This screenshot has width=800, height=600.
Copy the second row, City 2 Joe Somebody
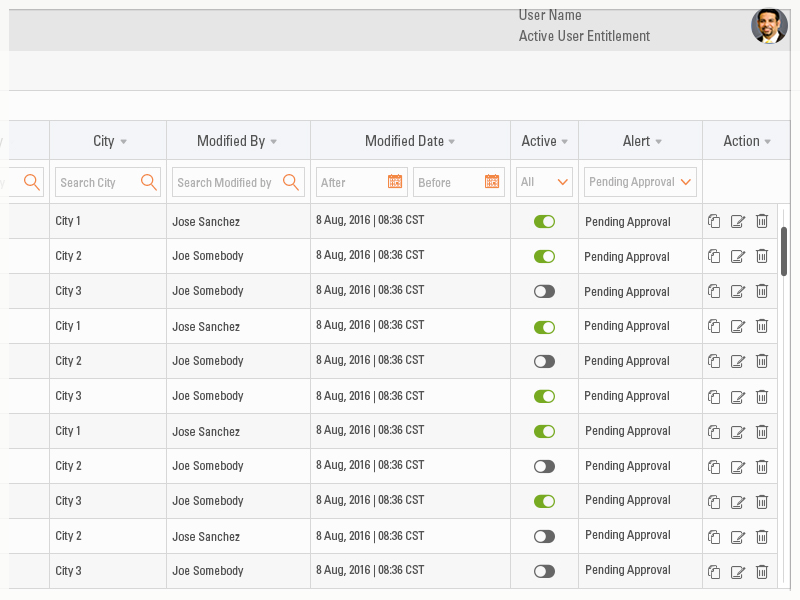714,256
